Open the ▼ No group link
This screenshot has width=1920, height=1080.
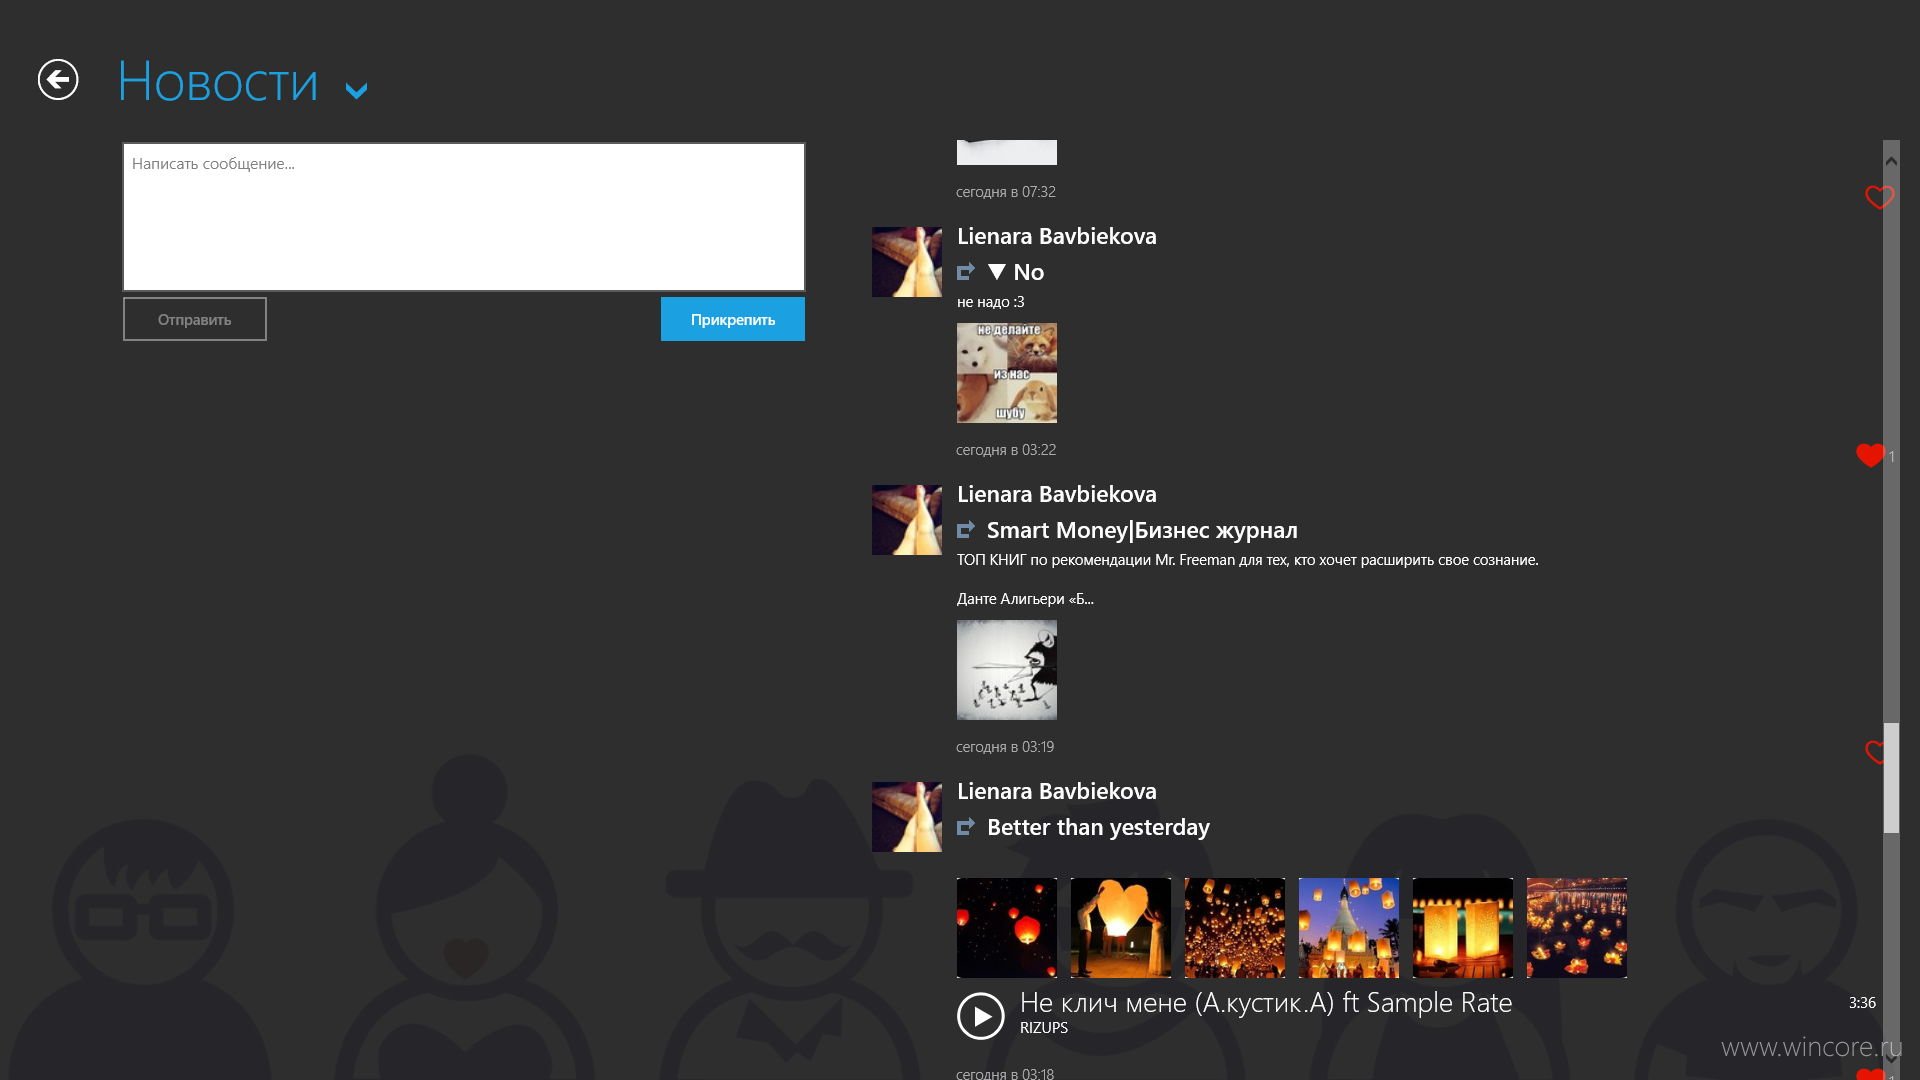[x=1016, y=272]
